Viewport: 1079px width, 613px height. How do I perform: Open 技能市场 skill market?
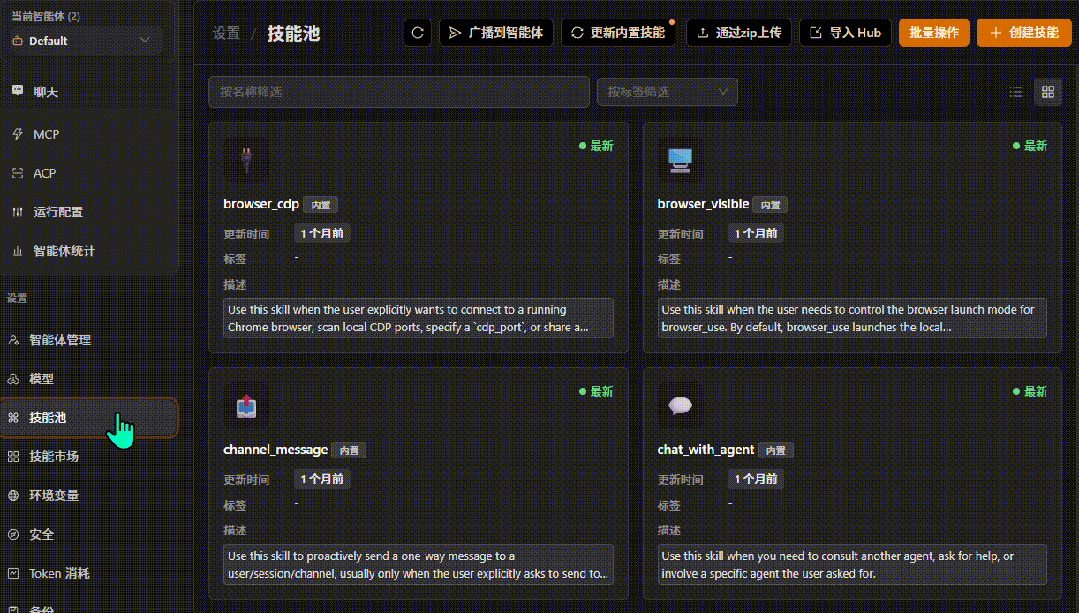tap(89, 456)
